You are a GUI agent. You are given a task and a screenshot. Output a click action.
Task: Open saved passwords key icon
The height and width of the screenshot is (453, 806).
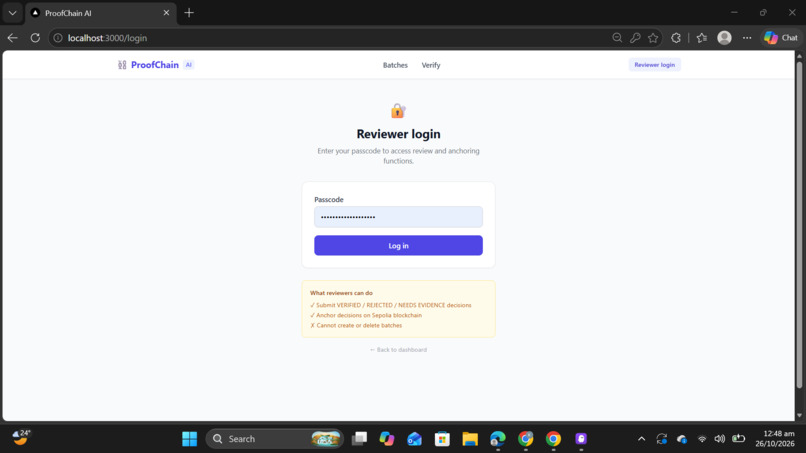click(635, 38)
